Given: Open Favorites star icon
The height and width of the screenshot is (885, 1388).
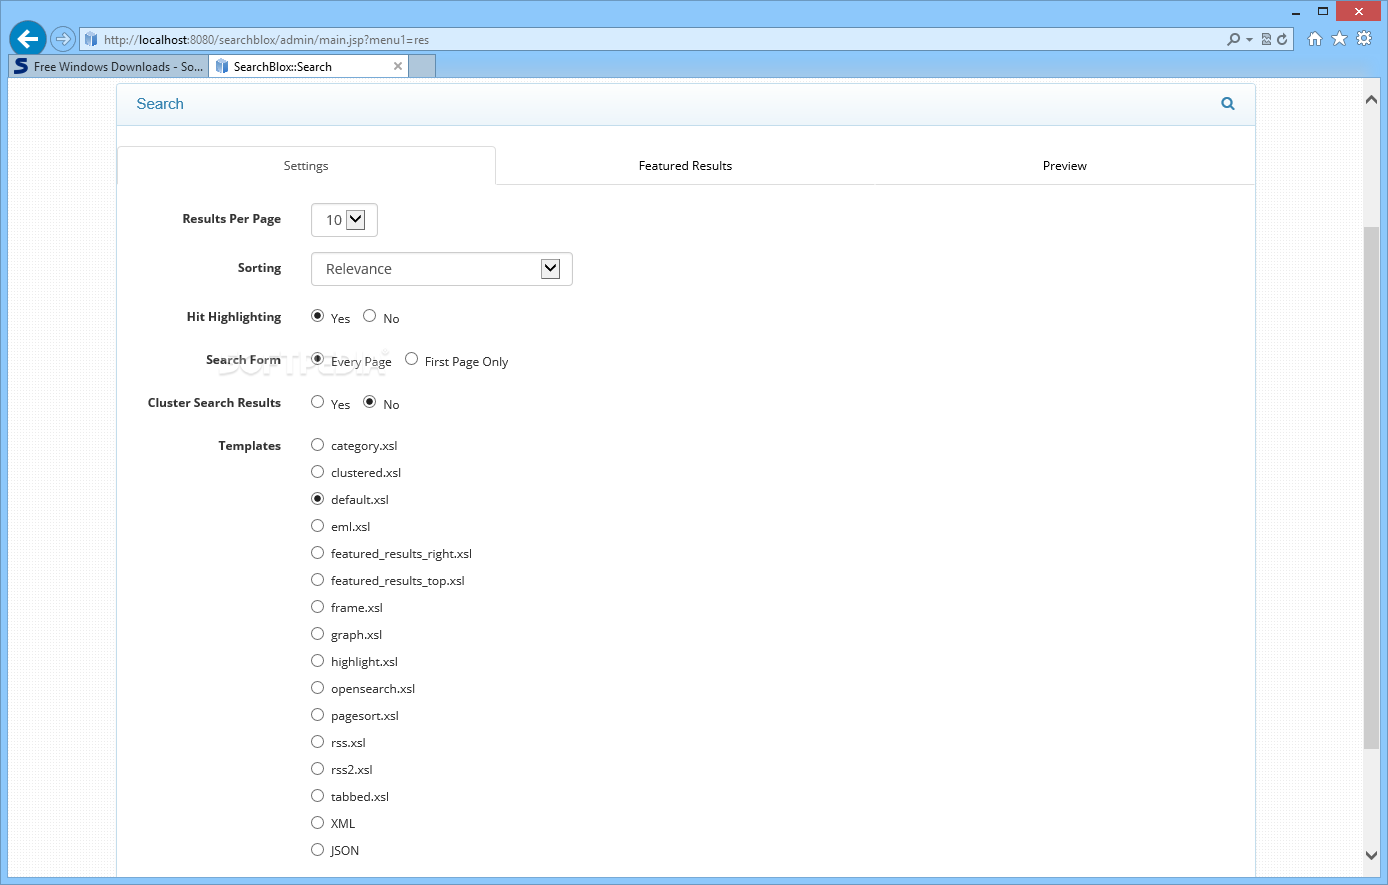Looking at the screenshot, I should pos(1340,39).
